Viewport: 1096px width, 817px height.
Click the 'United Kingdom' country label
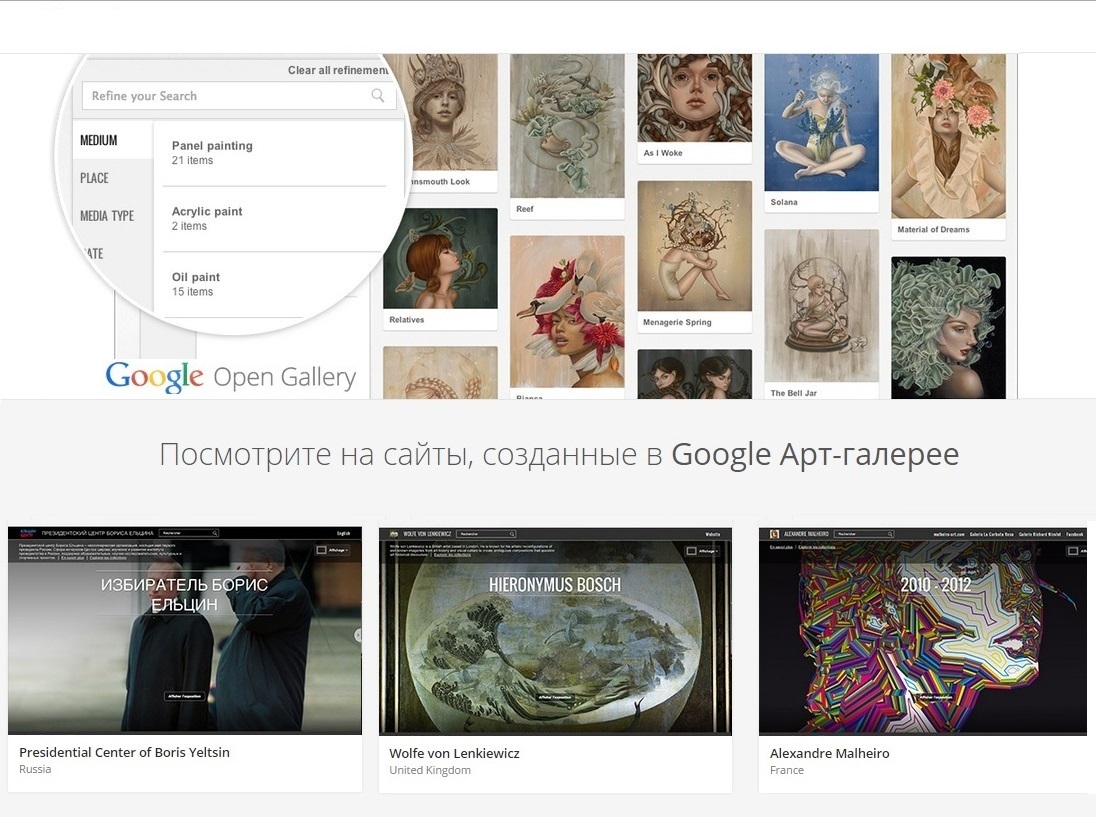(x=430, y=770)
